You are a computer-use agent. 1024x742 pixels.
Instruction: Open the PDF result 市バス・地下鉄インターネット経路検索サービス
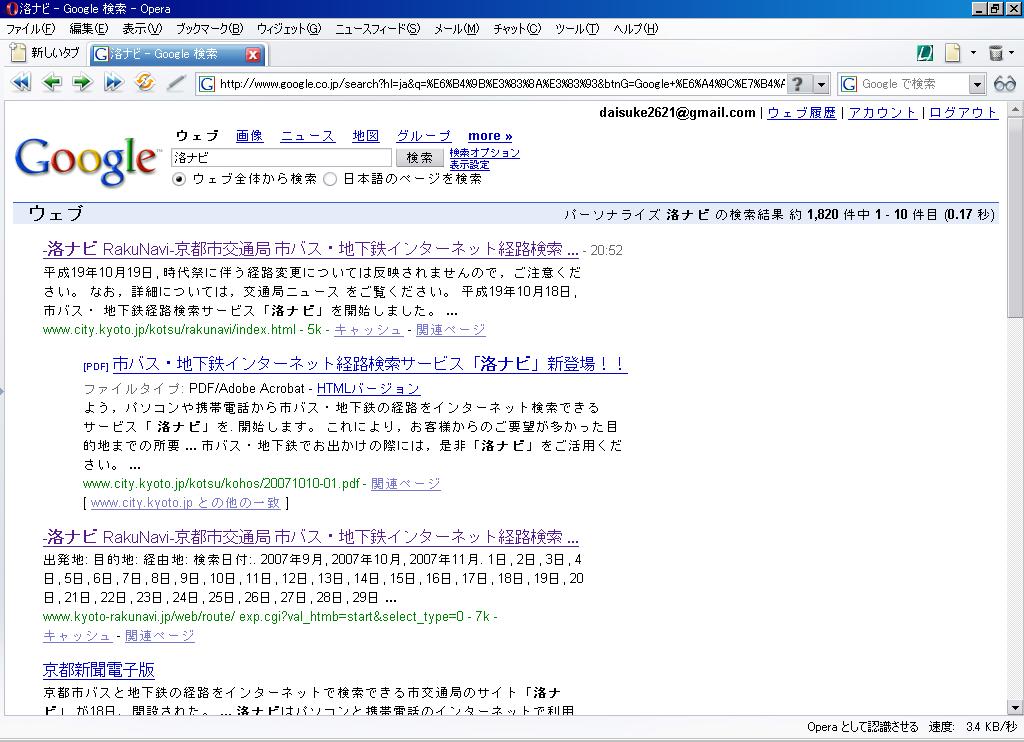[x=370, y=364]
